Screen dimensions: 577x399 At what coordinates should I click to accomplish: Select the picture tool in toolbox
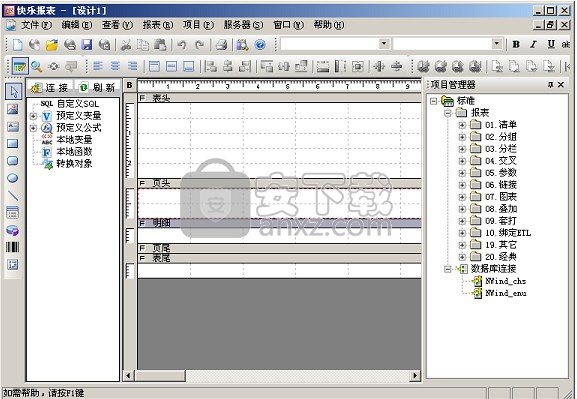point(13,109)
